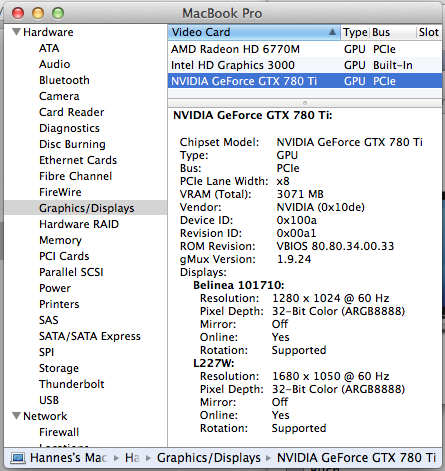Image resolution: width=445 pixels, height=471 pixels.
Task: Click NVIDIA GeForce GTX 780 Ti in path bar
Action: coord(356,458)
